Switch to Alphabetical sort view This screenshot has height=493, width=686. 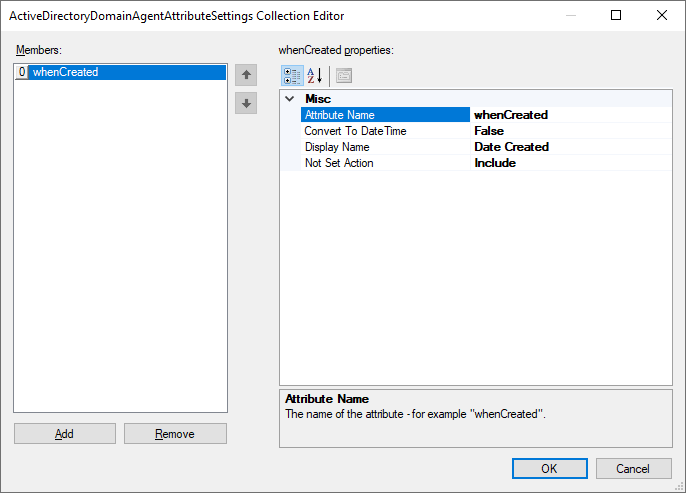coord(314,76)
